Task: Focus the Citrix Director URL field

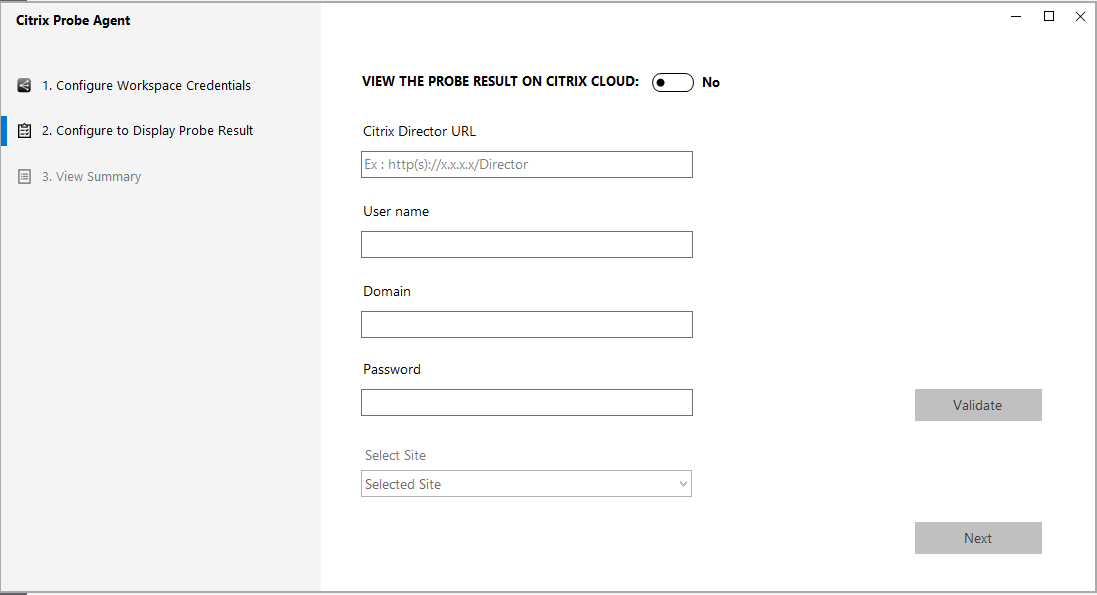Action: pyautogui.click(x=526, y=164)
